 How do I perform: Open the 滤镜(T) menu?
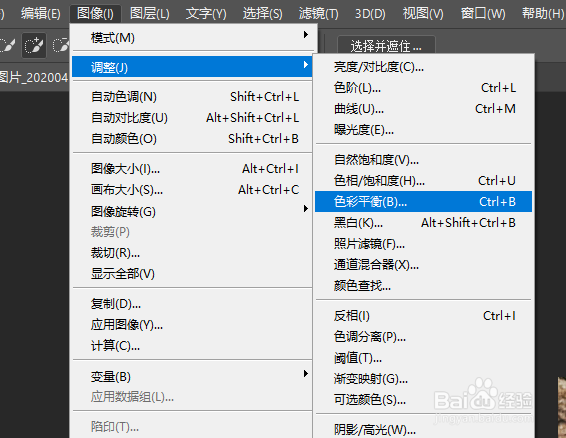click(x=318, y=14)
